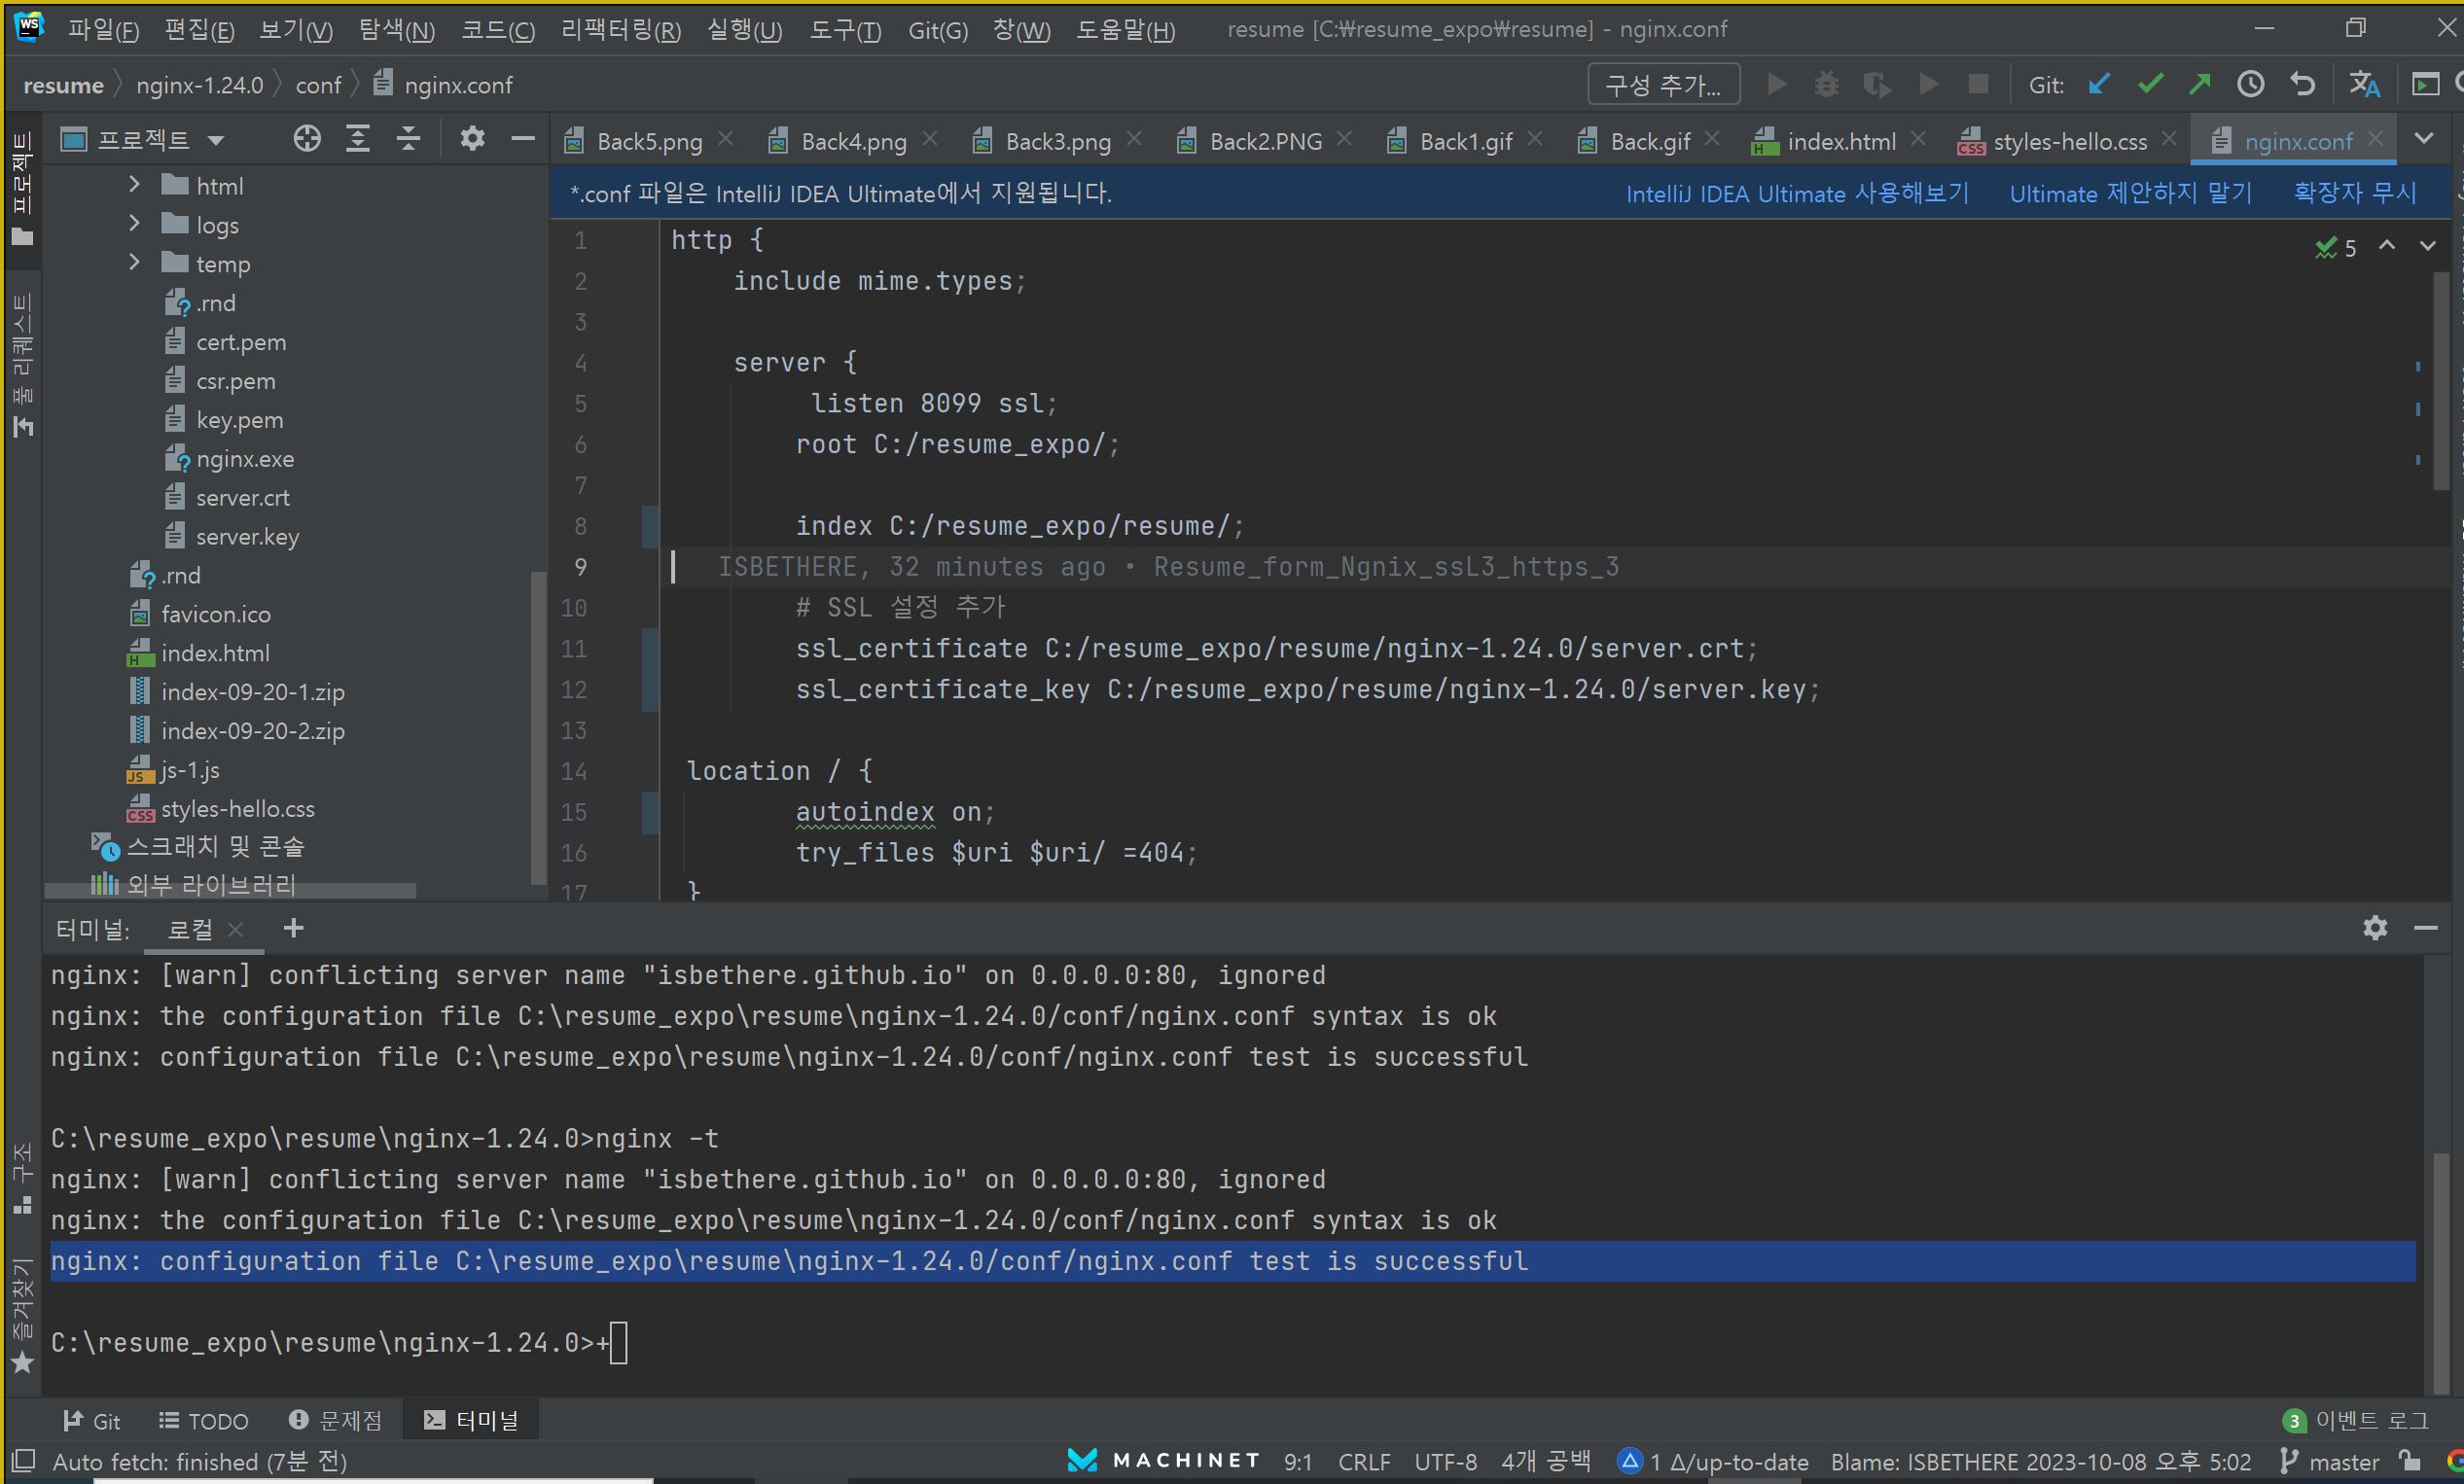Switch to the index.html editor tab
The width and height of the screenshot is (2464, 1484).
click(1840, 142)
